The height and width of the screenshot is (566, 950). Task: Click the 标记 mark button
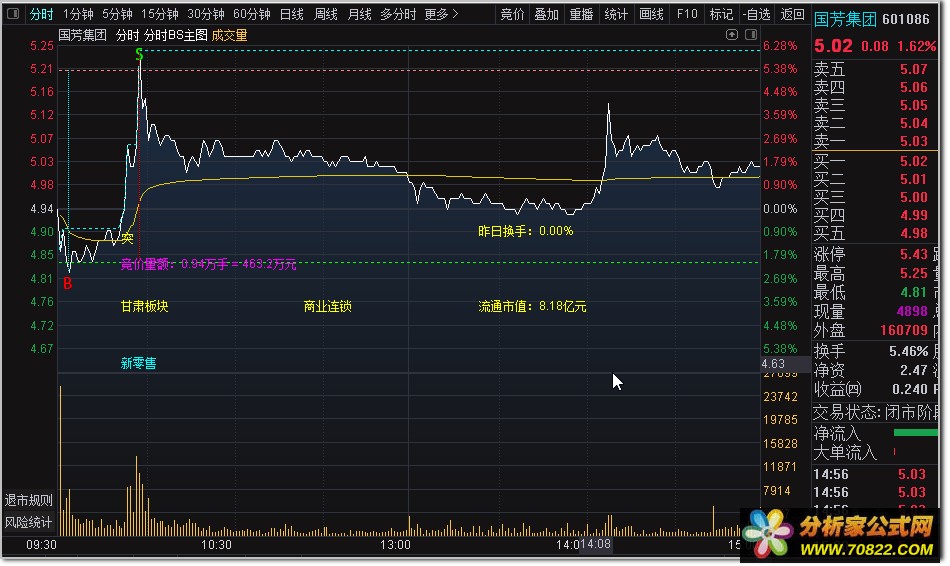click(721, 14)
